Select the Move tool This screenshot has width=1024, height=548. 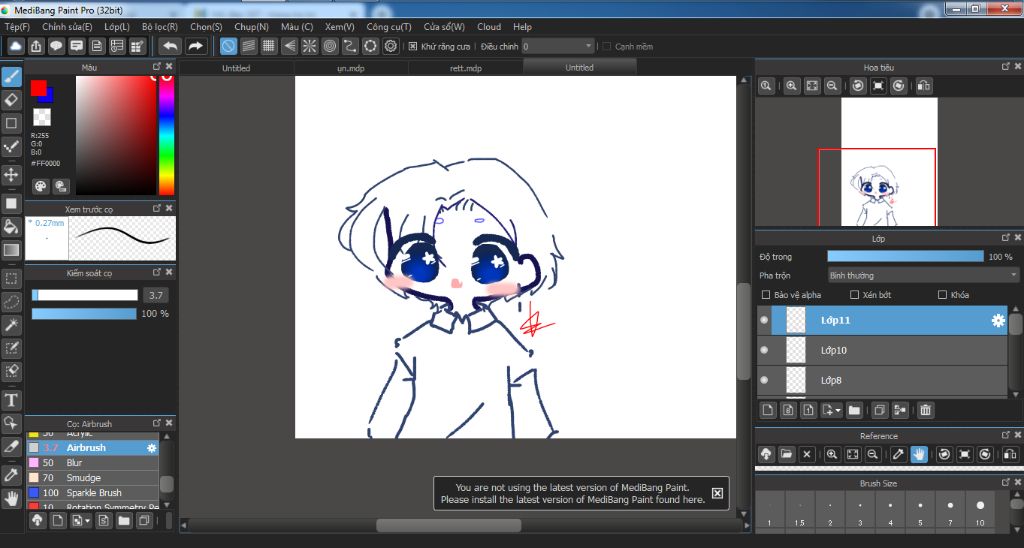[11, 174]
